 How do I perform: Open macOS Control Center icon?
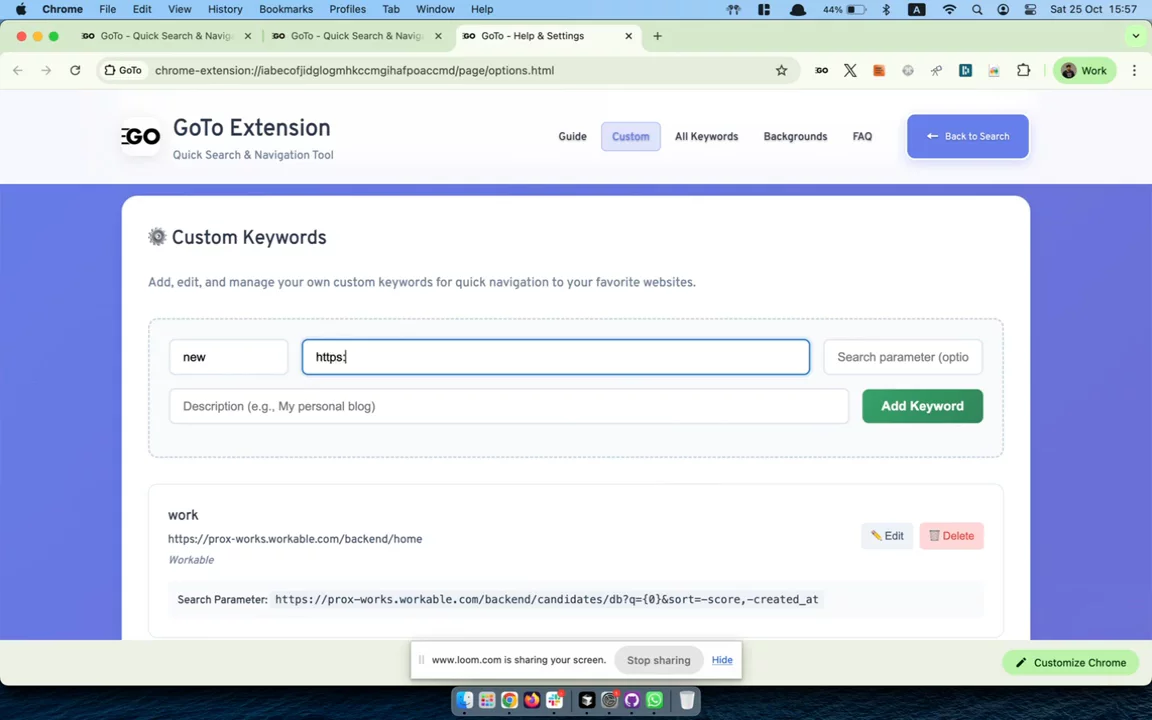(1030, 10)
